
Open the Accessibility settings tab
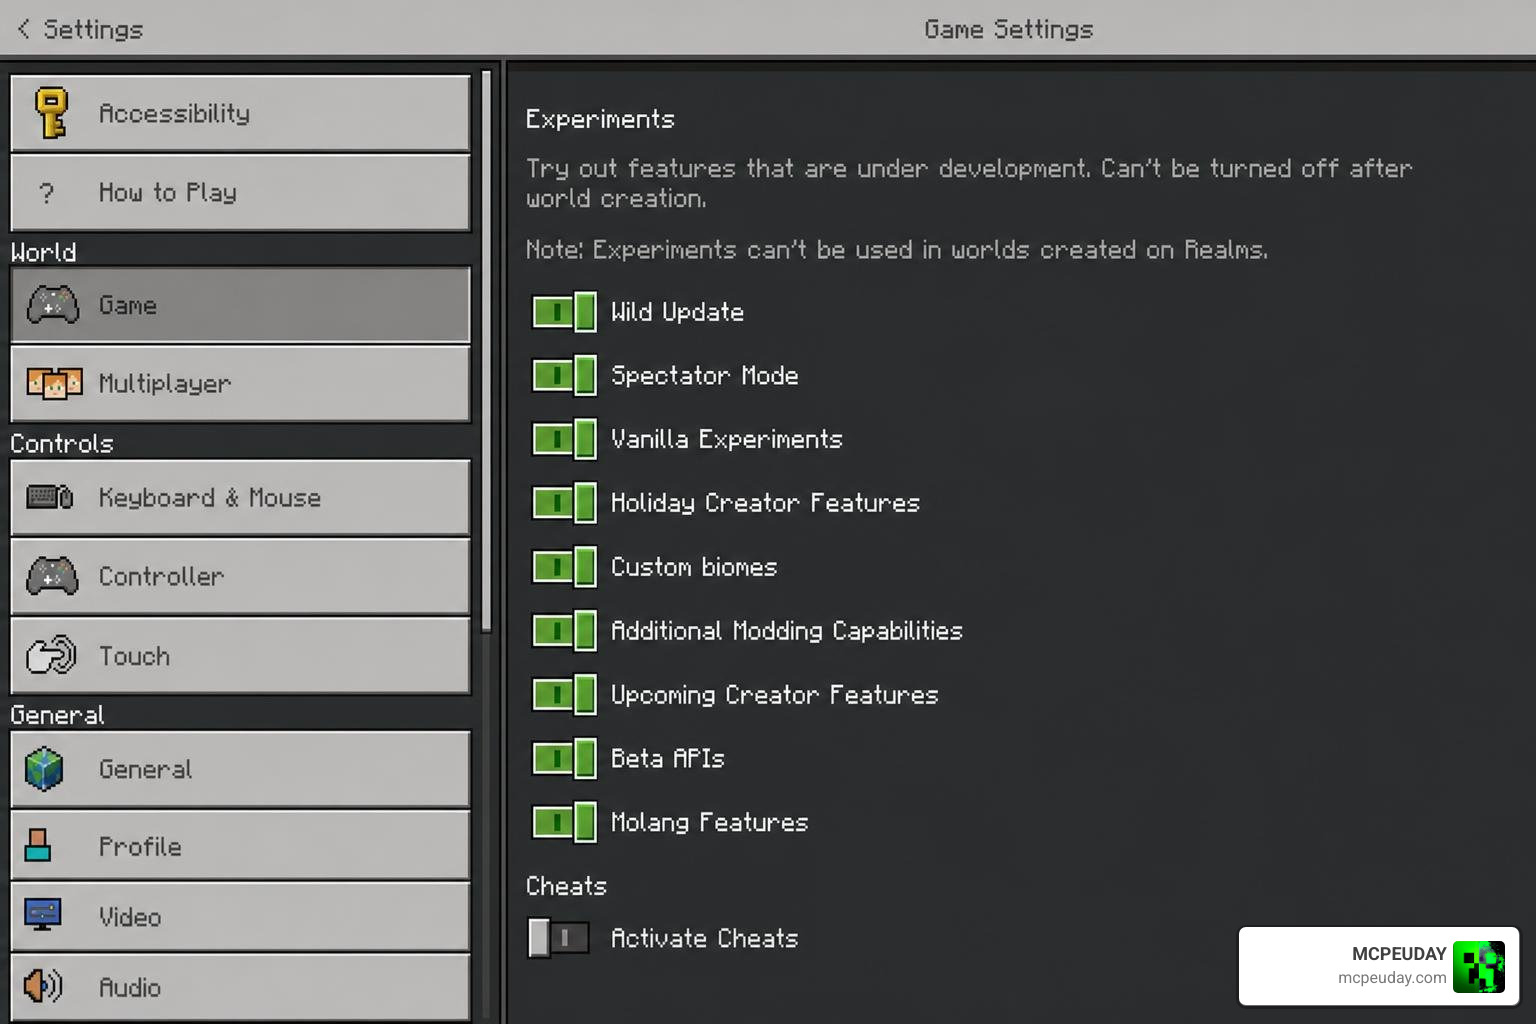tap(240, 113)
